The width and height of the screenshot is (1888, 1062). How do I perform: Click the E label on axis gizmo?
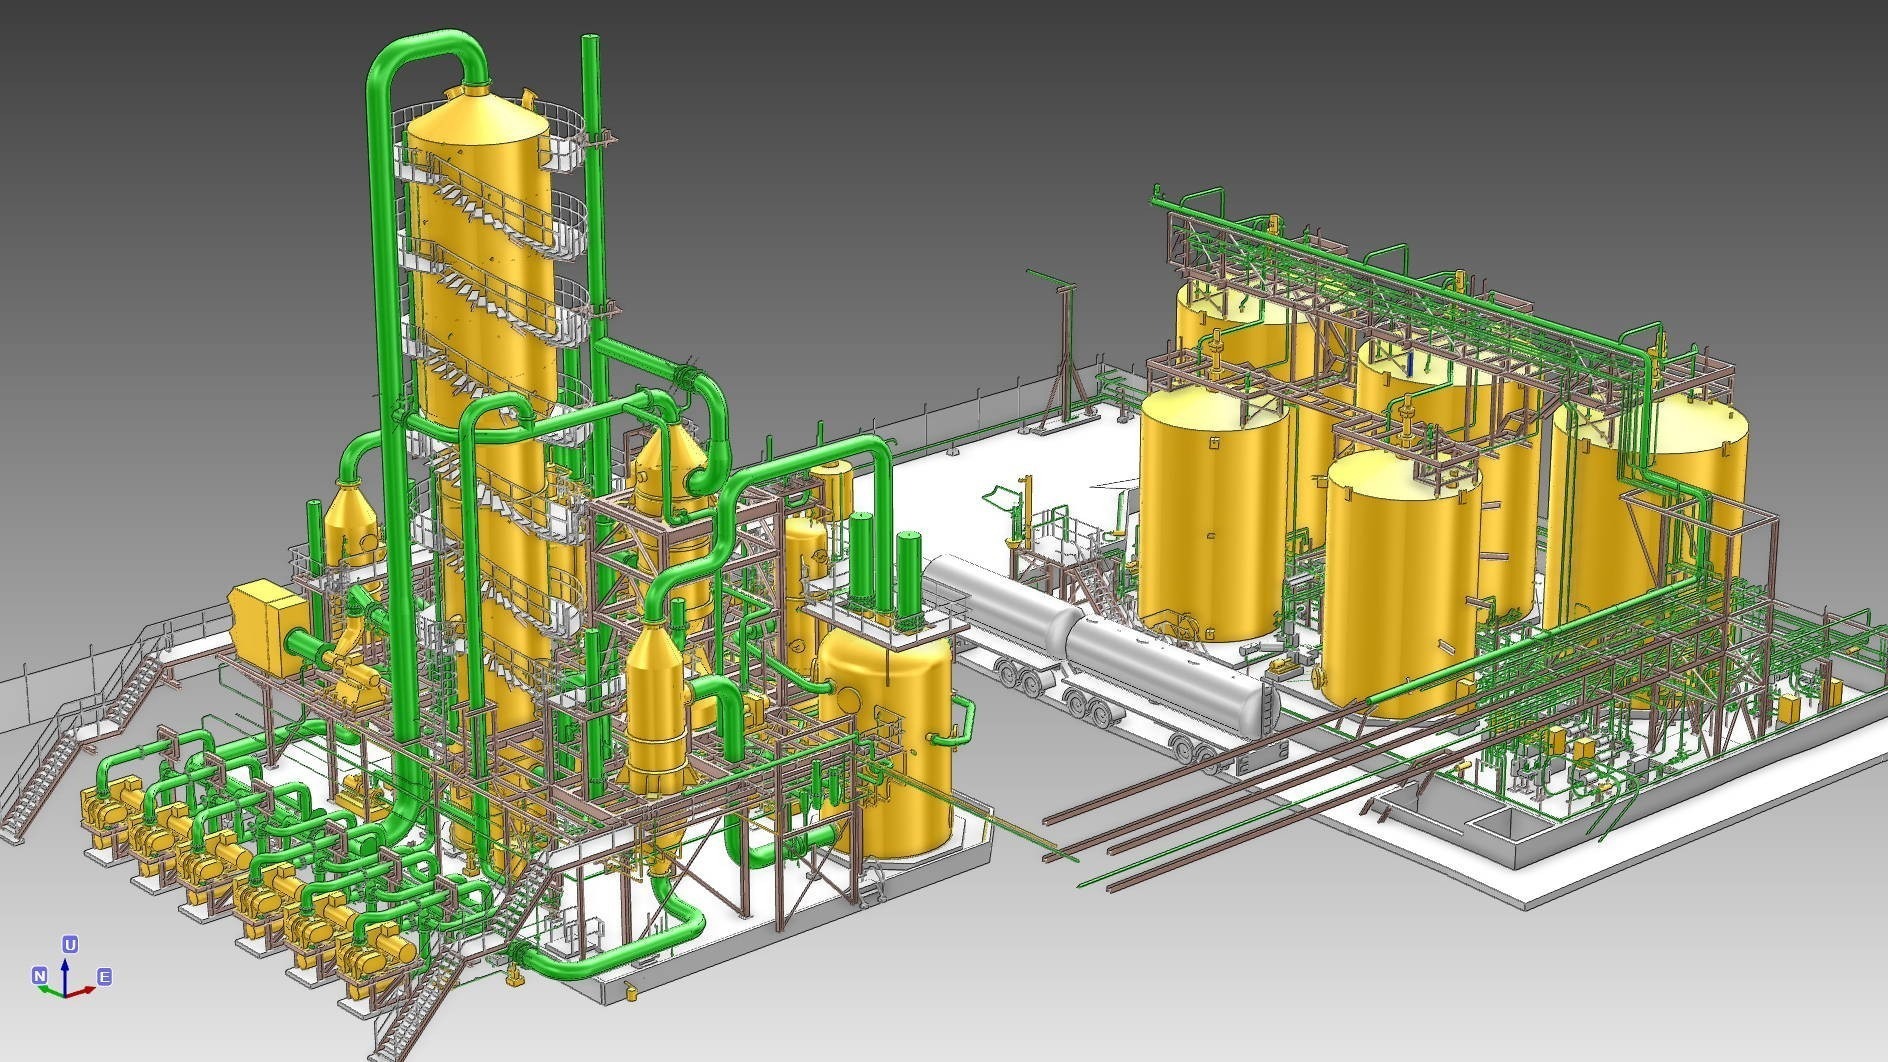(x=103, y=976)
